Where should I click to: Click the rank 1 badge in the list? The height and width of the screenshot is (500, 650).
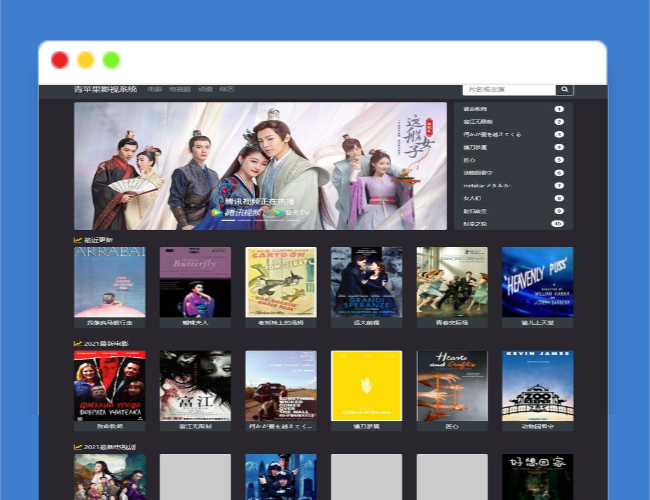[x=558, y=109]
